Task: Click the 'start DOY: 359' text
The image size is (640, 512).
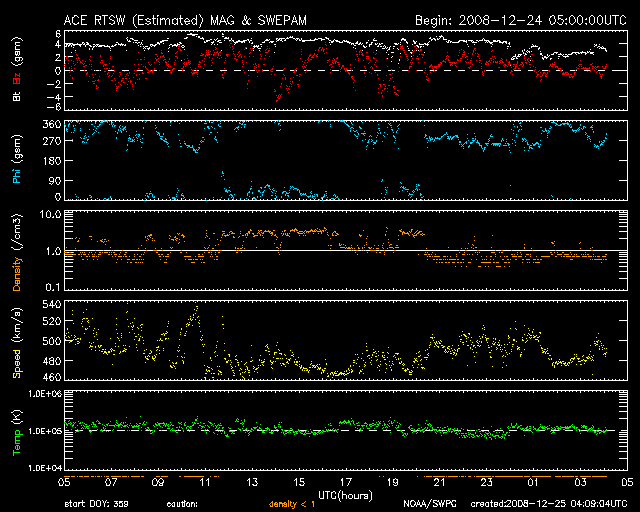Action: 97,505
